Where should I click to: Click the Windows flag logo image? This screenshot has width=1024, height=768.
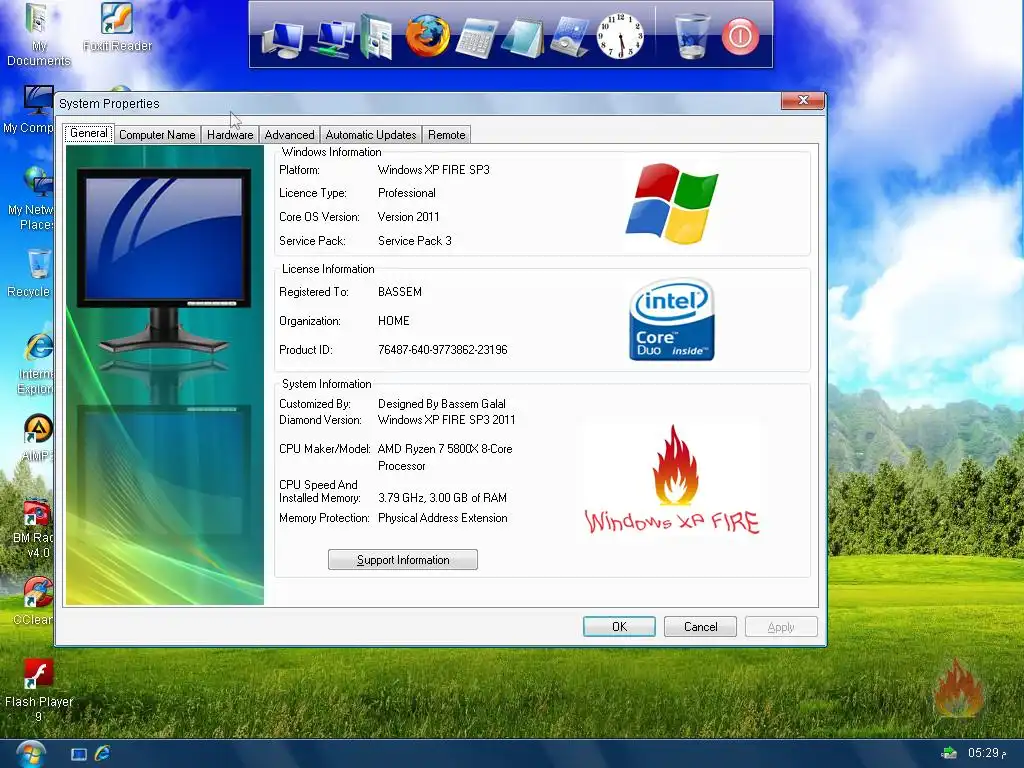(671, 203)
